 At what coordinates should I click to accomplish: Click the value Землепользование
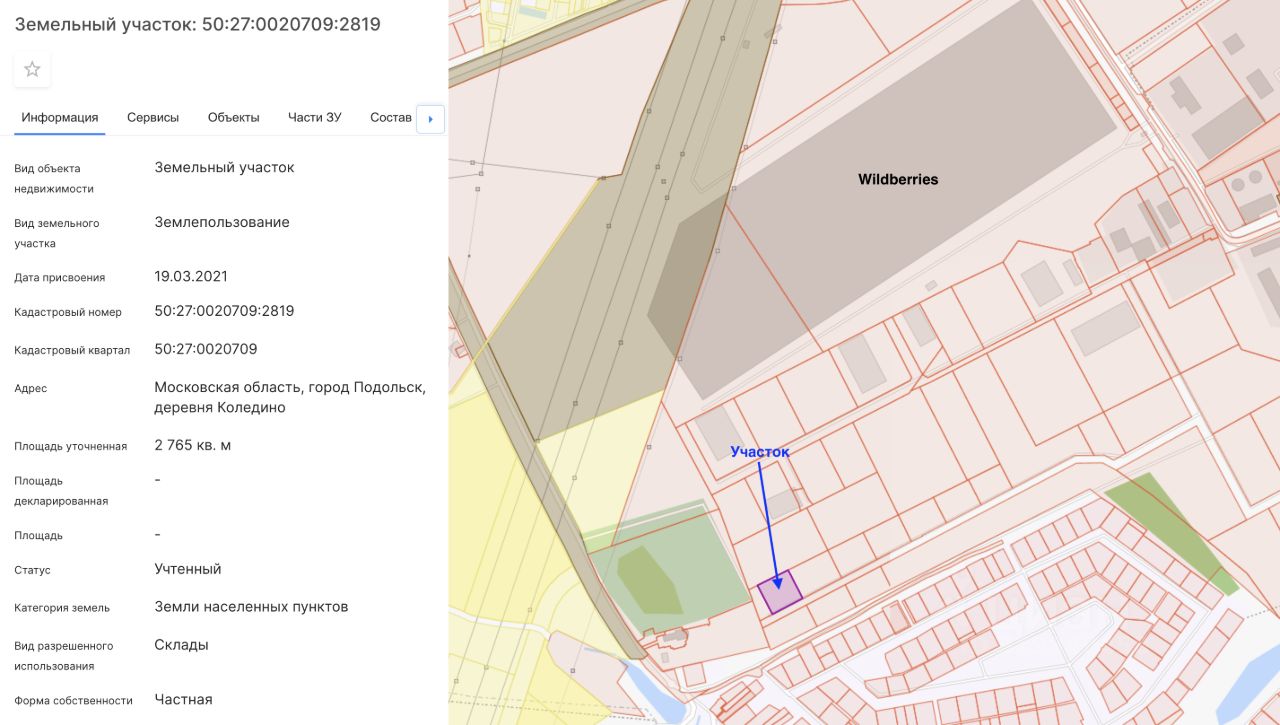click(222, 222)
